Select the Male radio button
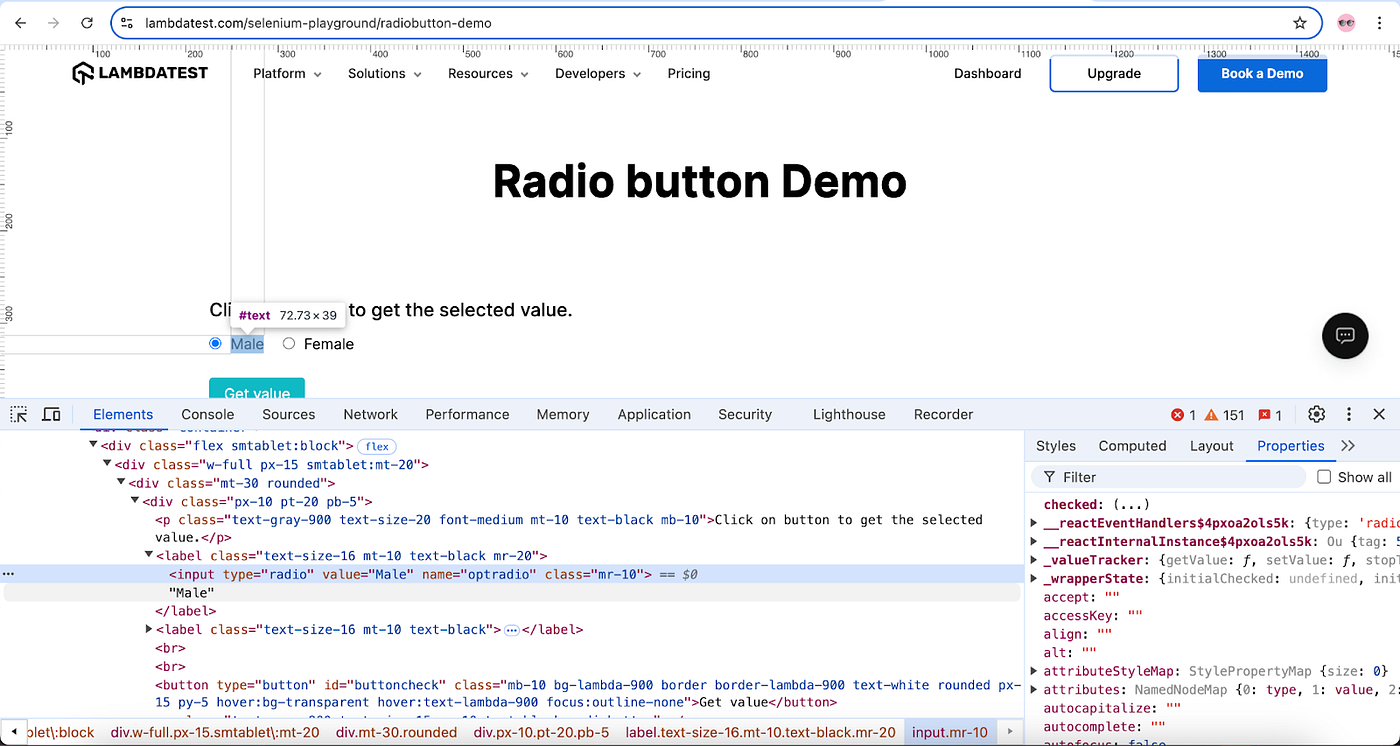The image size is (1400, 746). click(215, 343)
